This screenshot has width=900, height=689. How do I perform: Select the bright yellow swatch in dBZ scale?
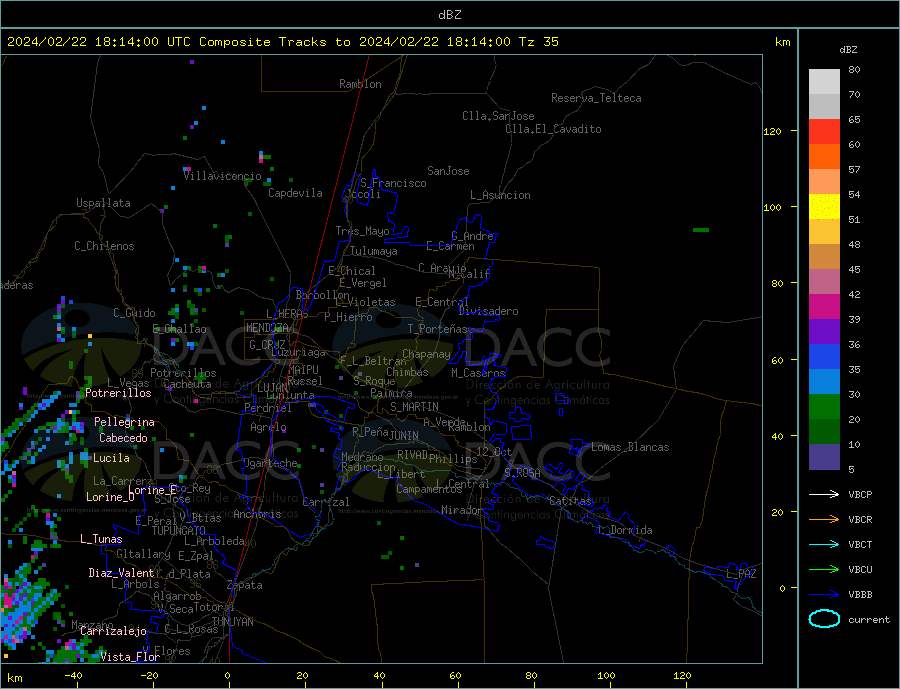point(824,207)
